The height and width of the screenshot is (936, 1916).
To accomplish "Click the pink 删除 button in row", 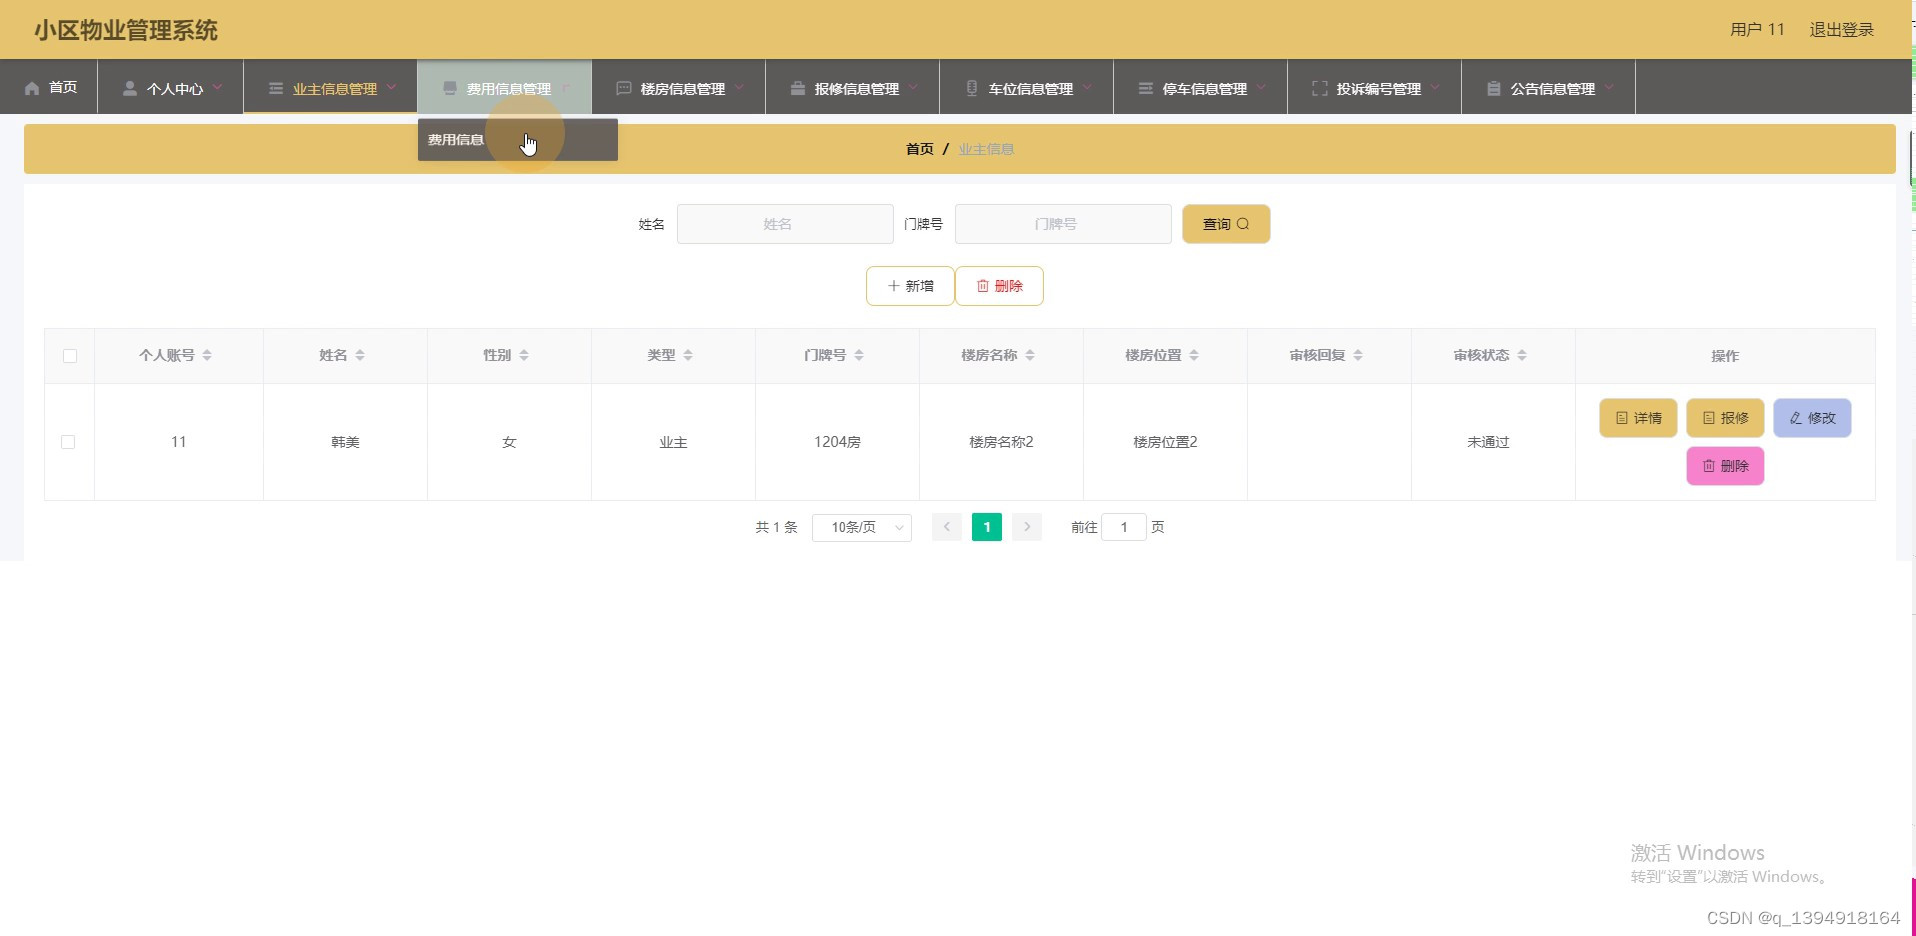I will 1725,466.
